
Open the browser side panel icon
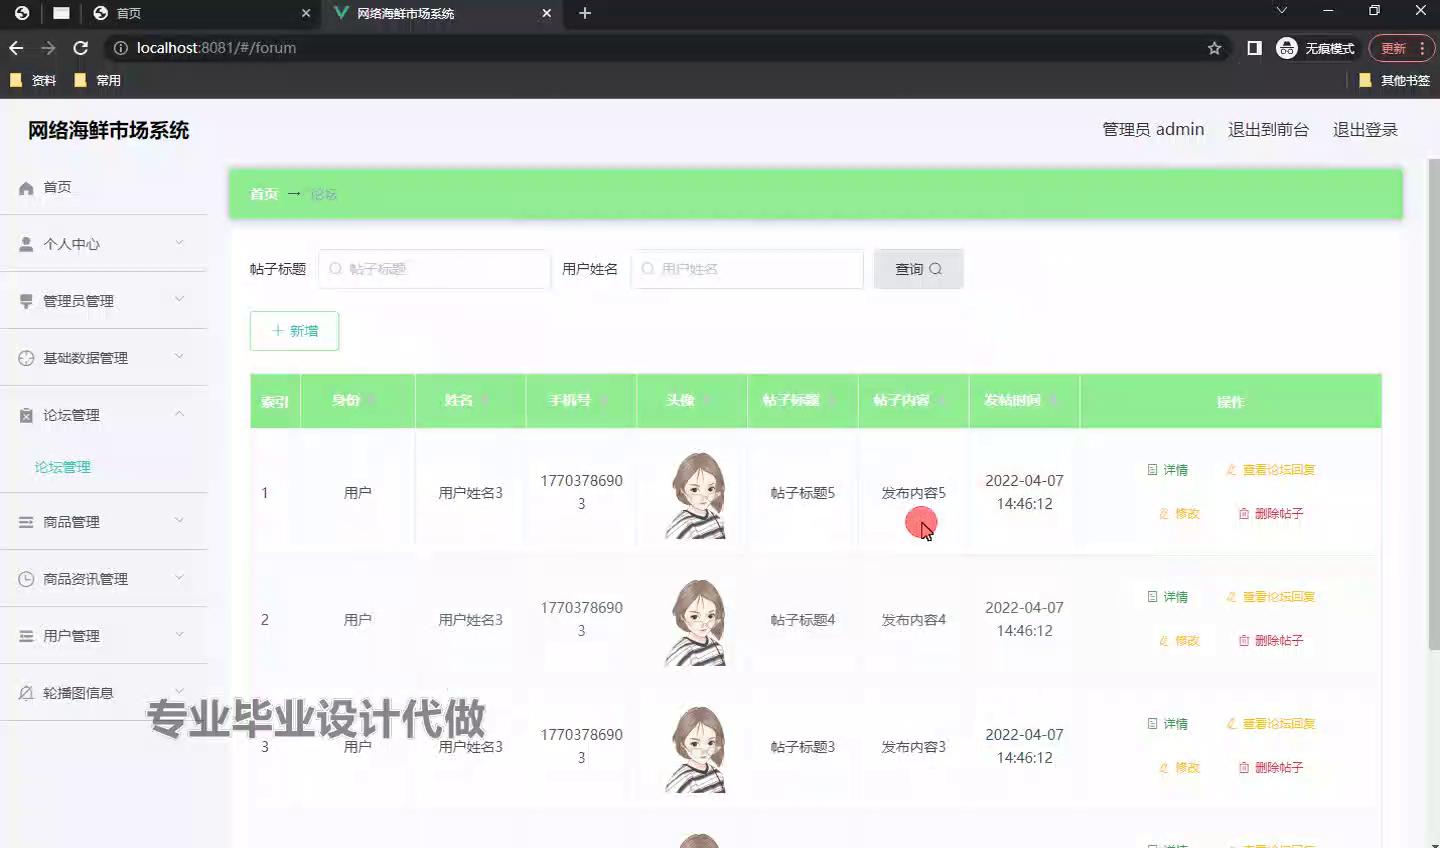click(1254, 48)
